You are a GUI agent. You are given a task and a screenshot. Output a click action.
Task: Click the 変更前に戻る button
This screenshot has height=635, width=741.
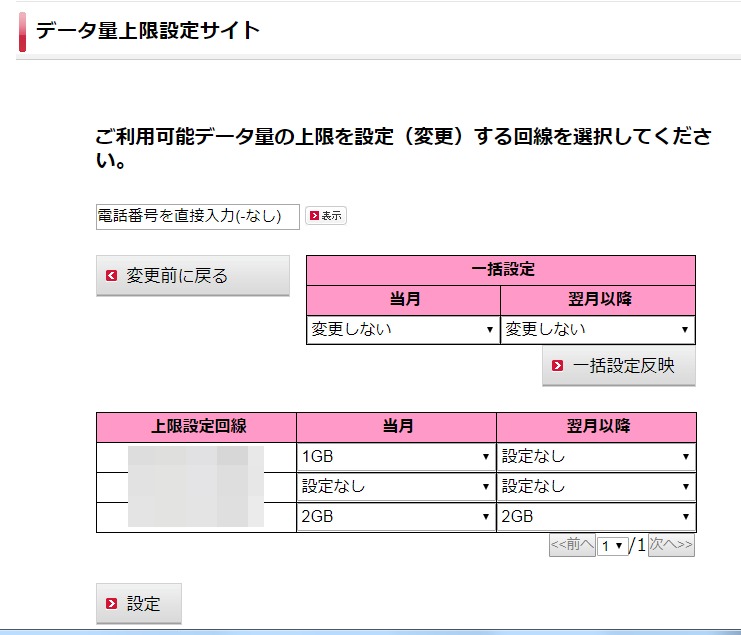point(192,276)
